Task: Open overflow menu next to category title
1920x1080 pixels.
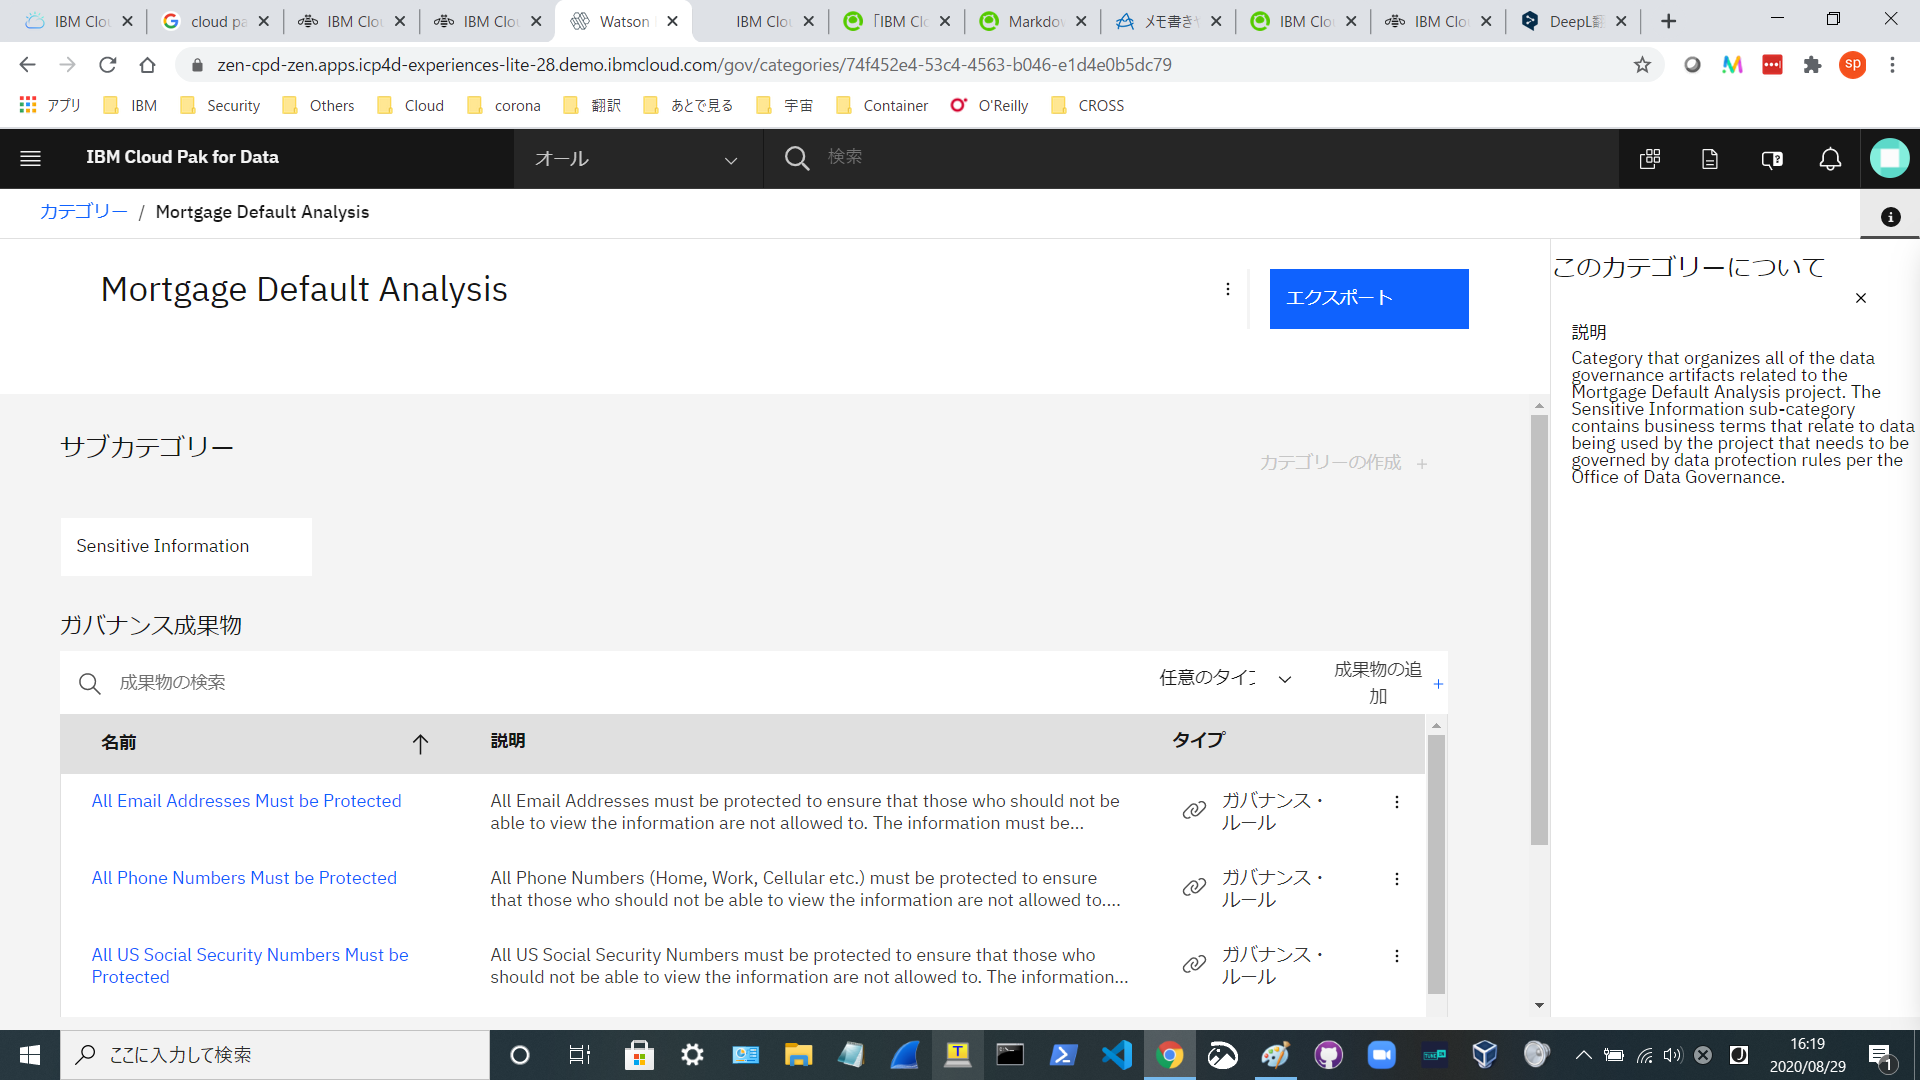Action: [x=1228, y=290]
